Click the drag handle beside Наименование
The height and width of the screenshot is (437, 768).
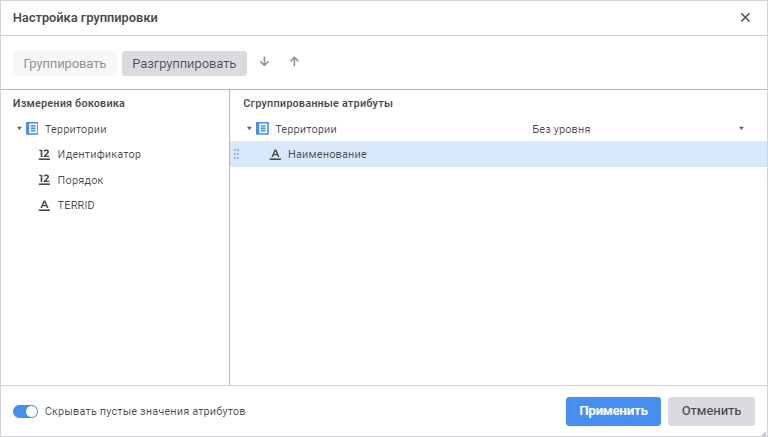point(237,154)
